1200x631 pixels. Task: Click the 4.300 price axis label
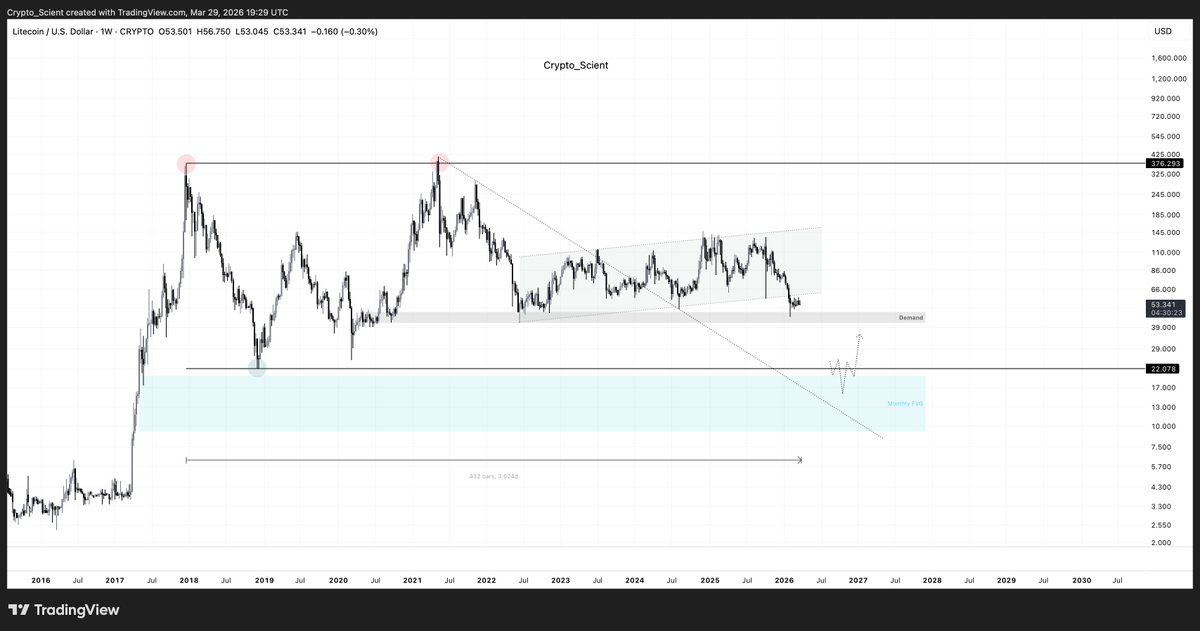point(1162,486)
